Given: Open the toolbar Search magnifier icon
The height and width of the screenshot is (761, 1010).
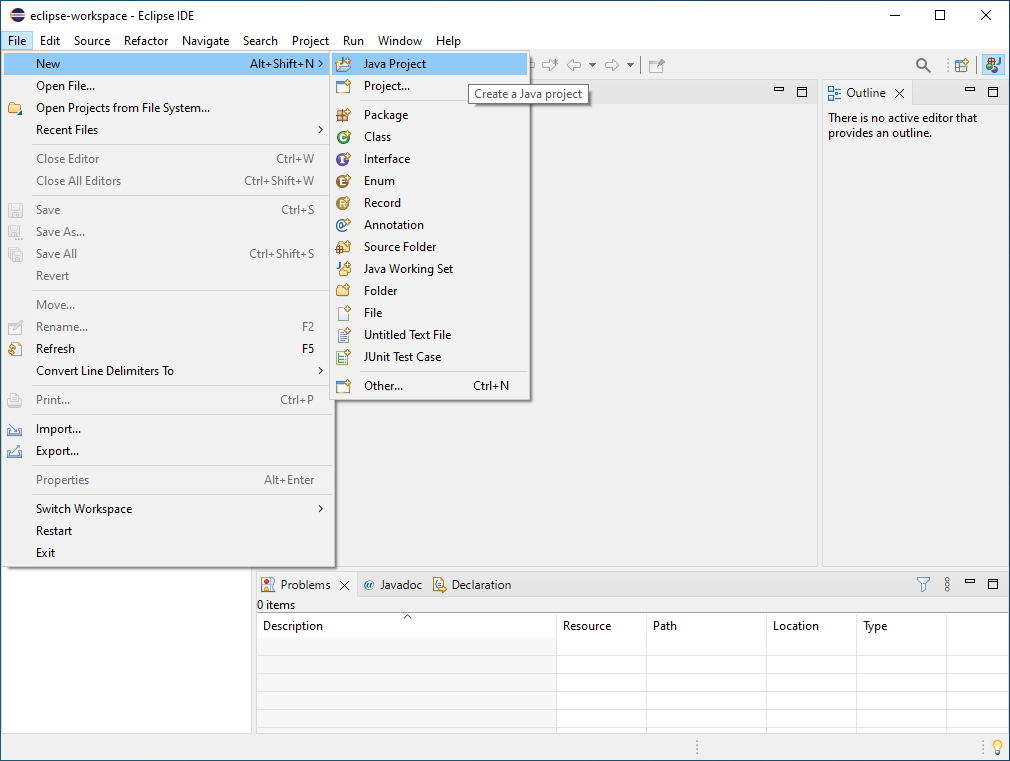Looking at the screenshot, I should [x=923, y=65].
